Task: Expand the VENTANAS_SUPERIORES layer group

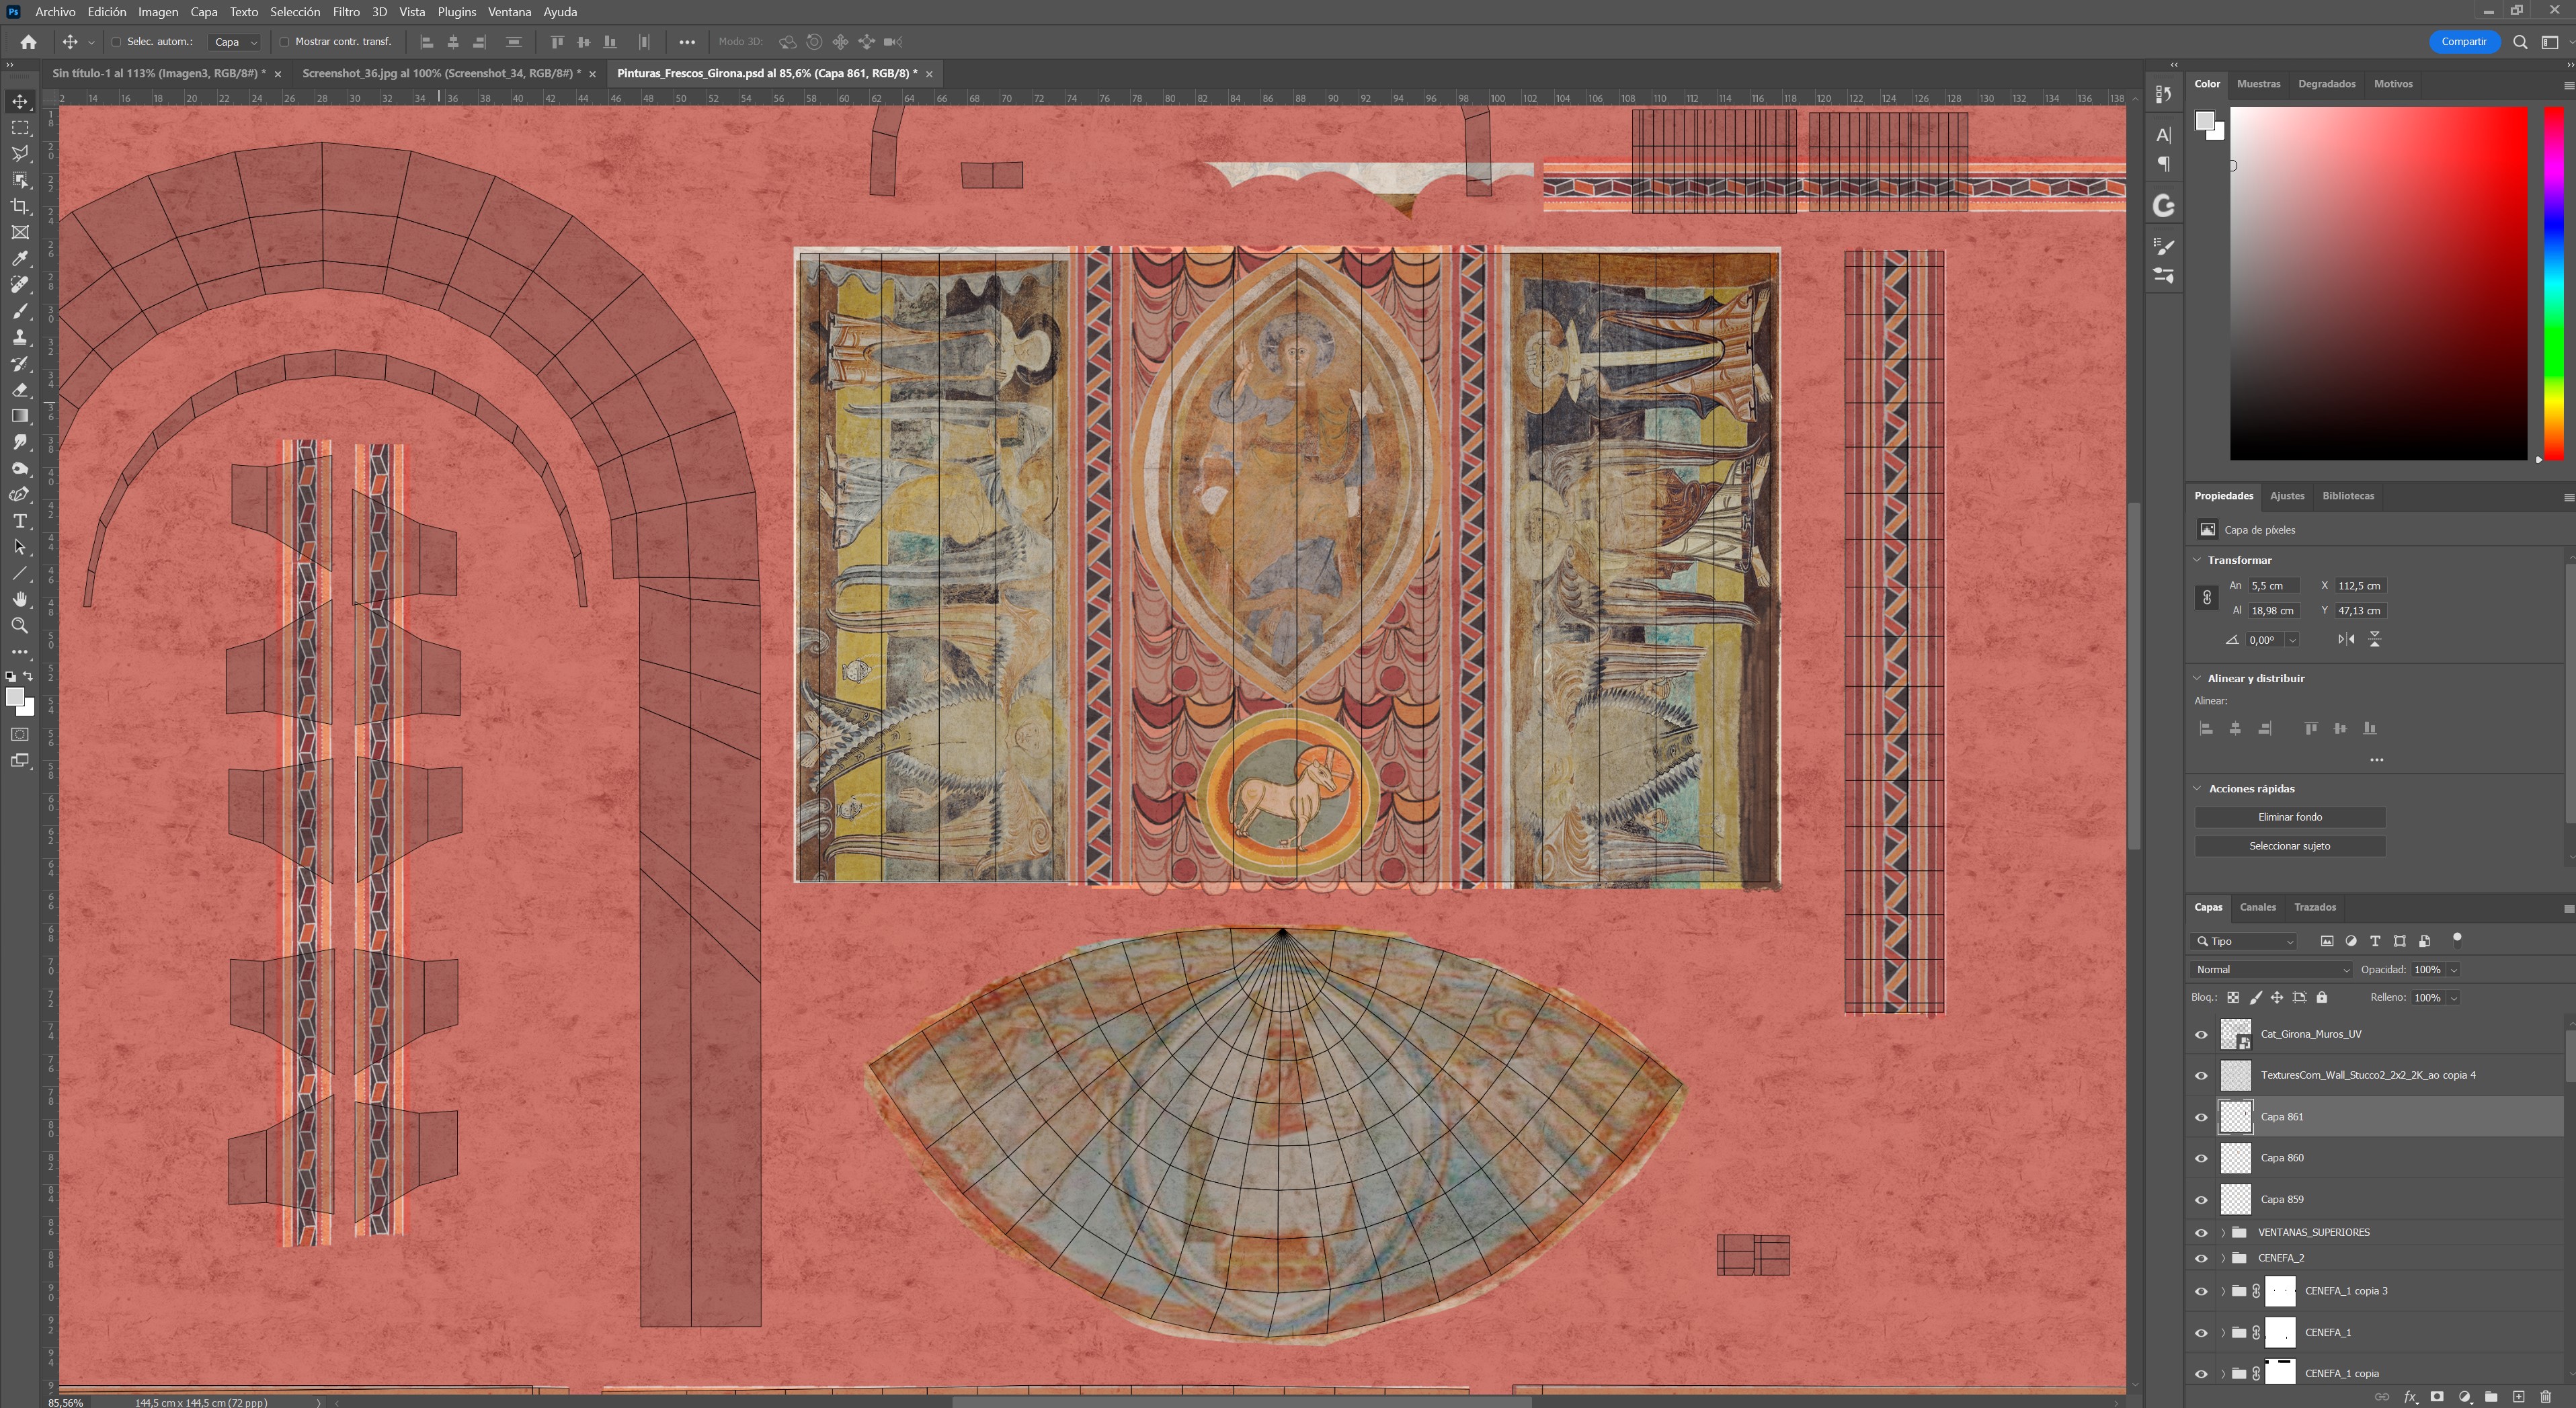Action: (2223, 1232)
